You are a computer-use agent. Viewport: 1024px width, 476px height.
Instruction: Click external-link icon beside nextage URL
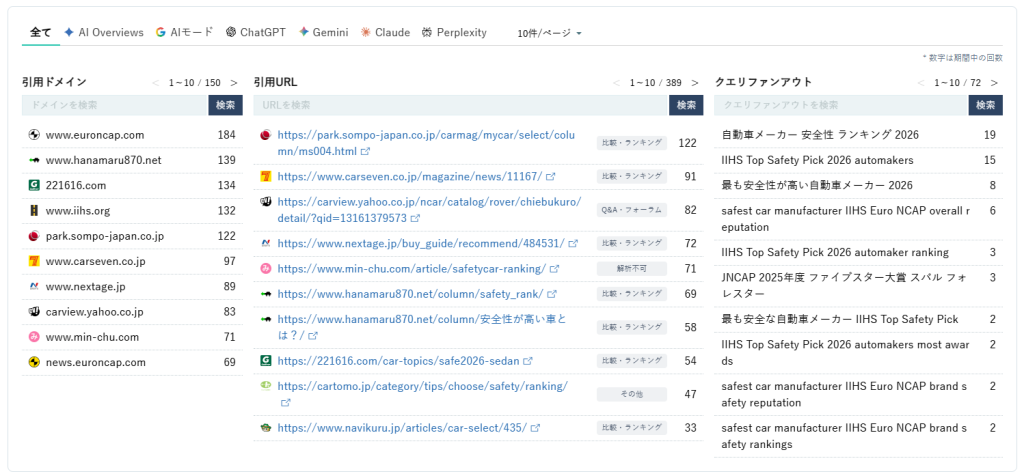click(x=573, y=244)
